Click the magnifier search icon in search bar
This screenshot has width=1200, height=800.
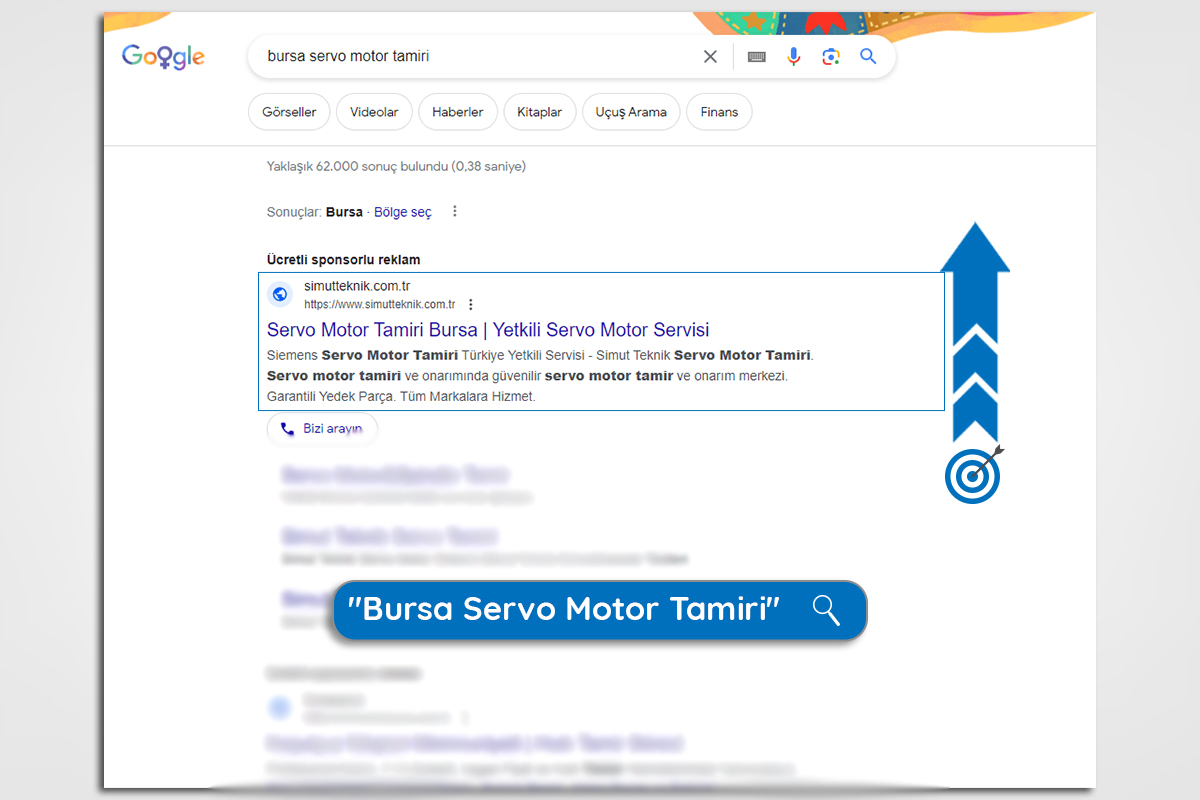tap(868, 57)
